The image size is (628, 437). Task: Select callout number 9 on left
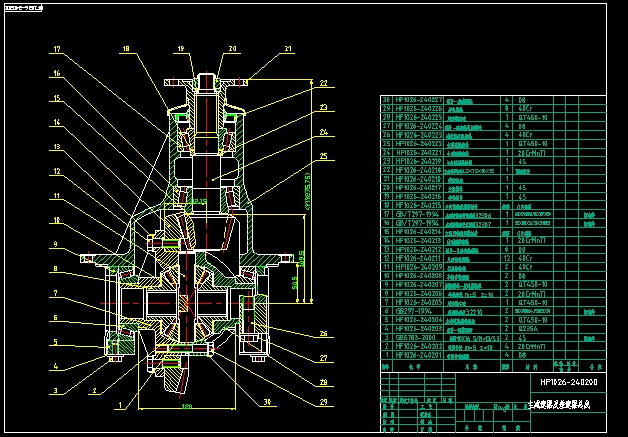pos(57,244)
